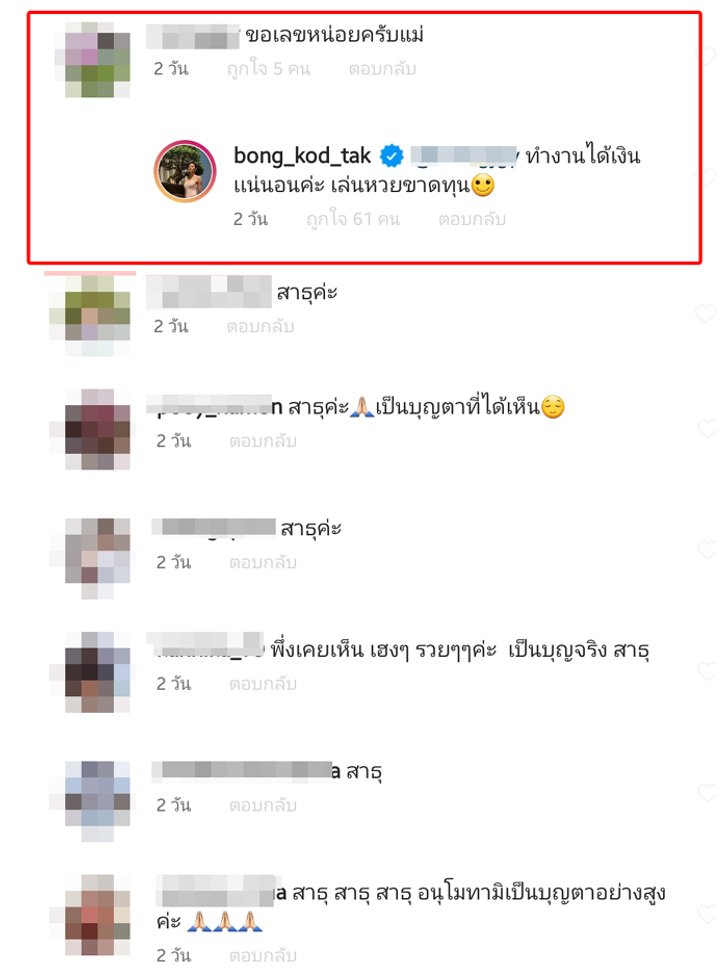This screenshot has width=728, height=979.
Task: Tap heart beside "เป็นบุญตาที่ได้เห็น" comment
Action: pos(706,428)
